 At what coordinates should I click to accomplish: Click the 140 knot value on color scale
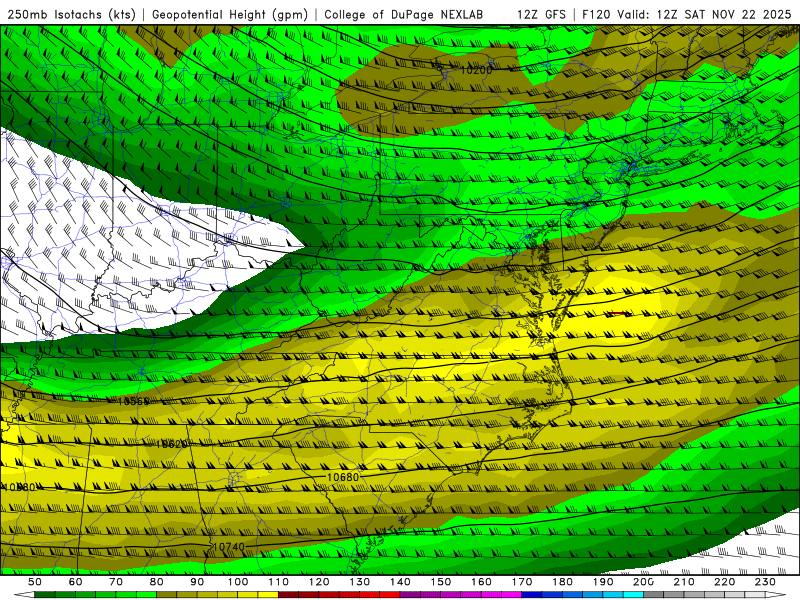tap(401, 582)
